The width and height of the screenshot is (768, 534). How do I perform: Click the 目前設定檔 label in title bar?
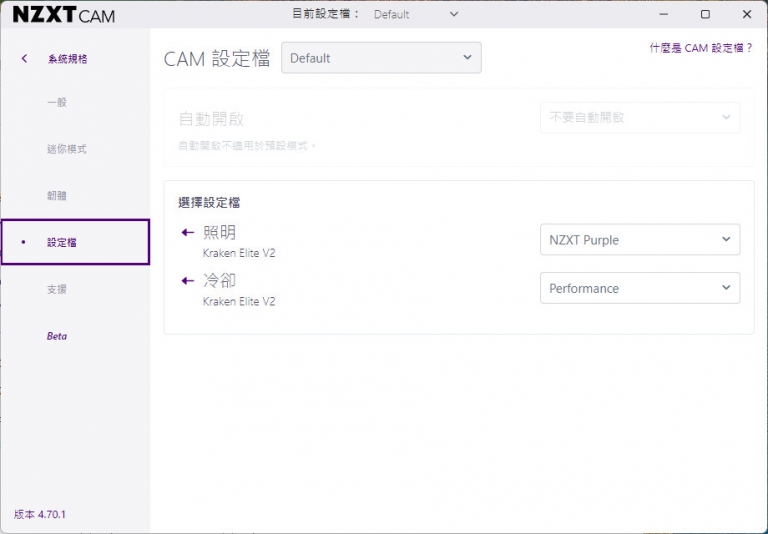pyautogui.click(x=326, y=14)
